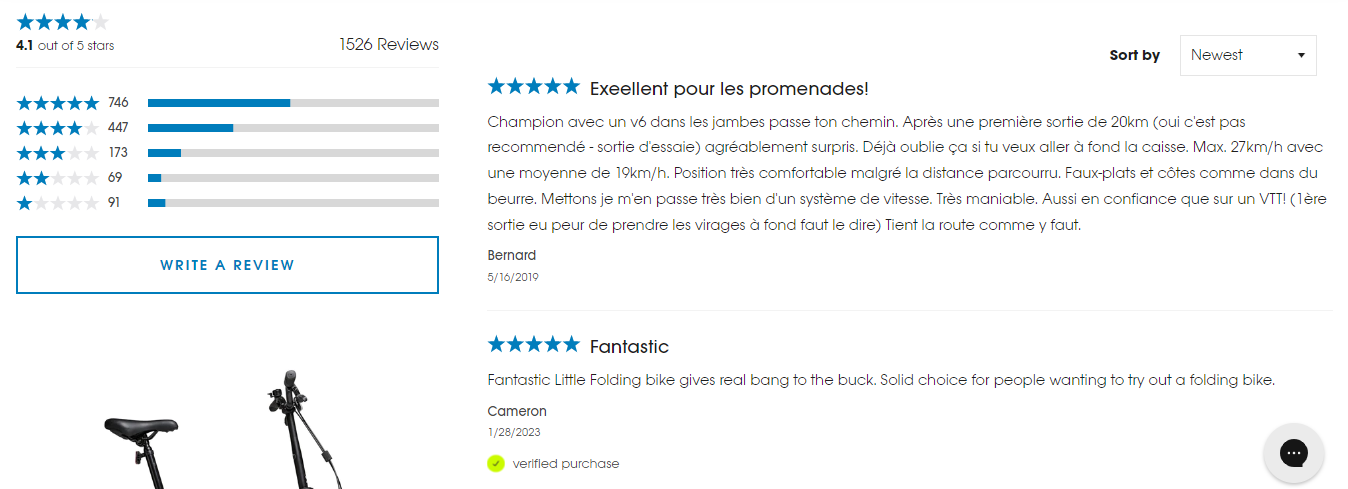Select the 3-star histogram bar
Screen dimensions: 1348x489
[x=293, y=153]
